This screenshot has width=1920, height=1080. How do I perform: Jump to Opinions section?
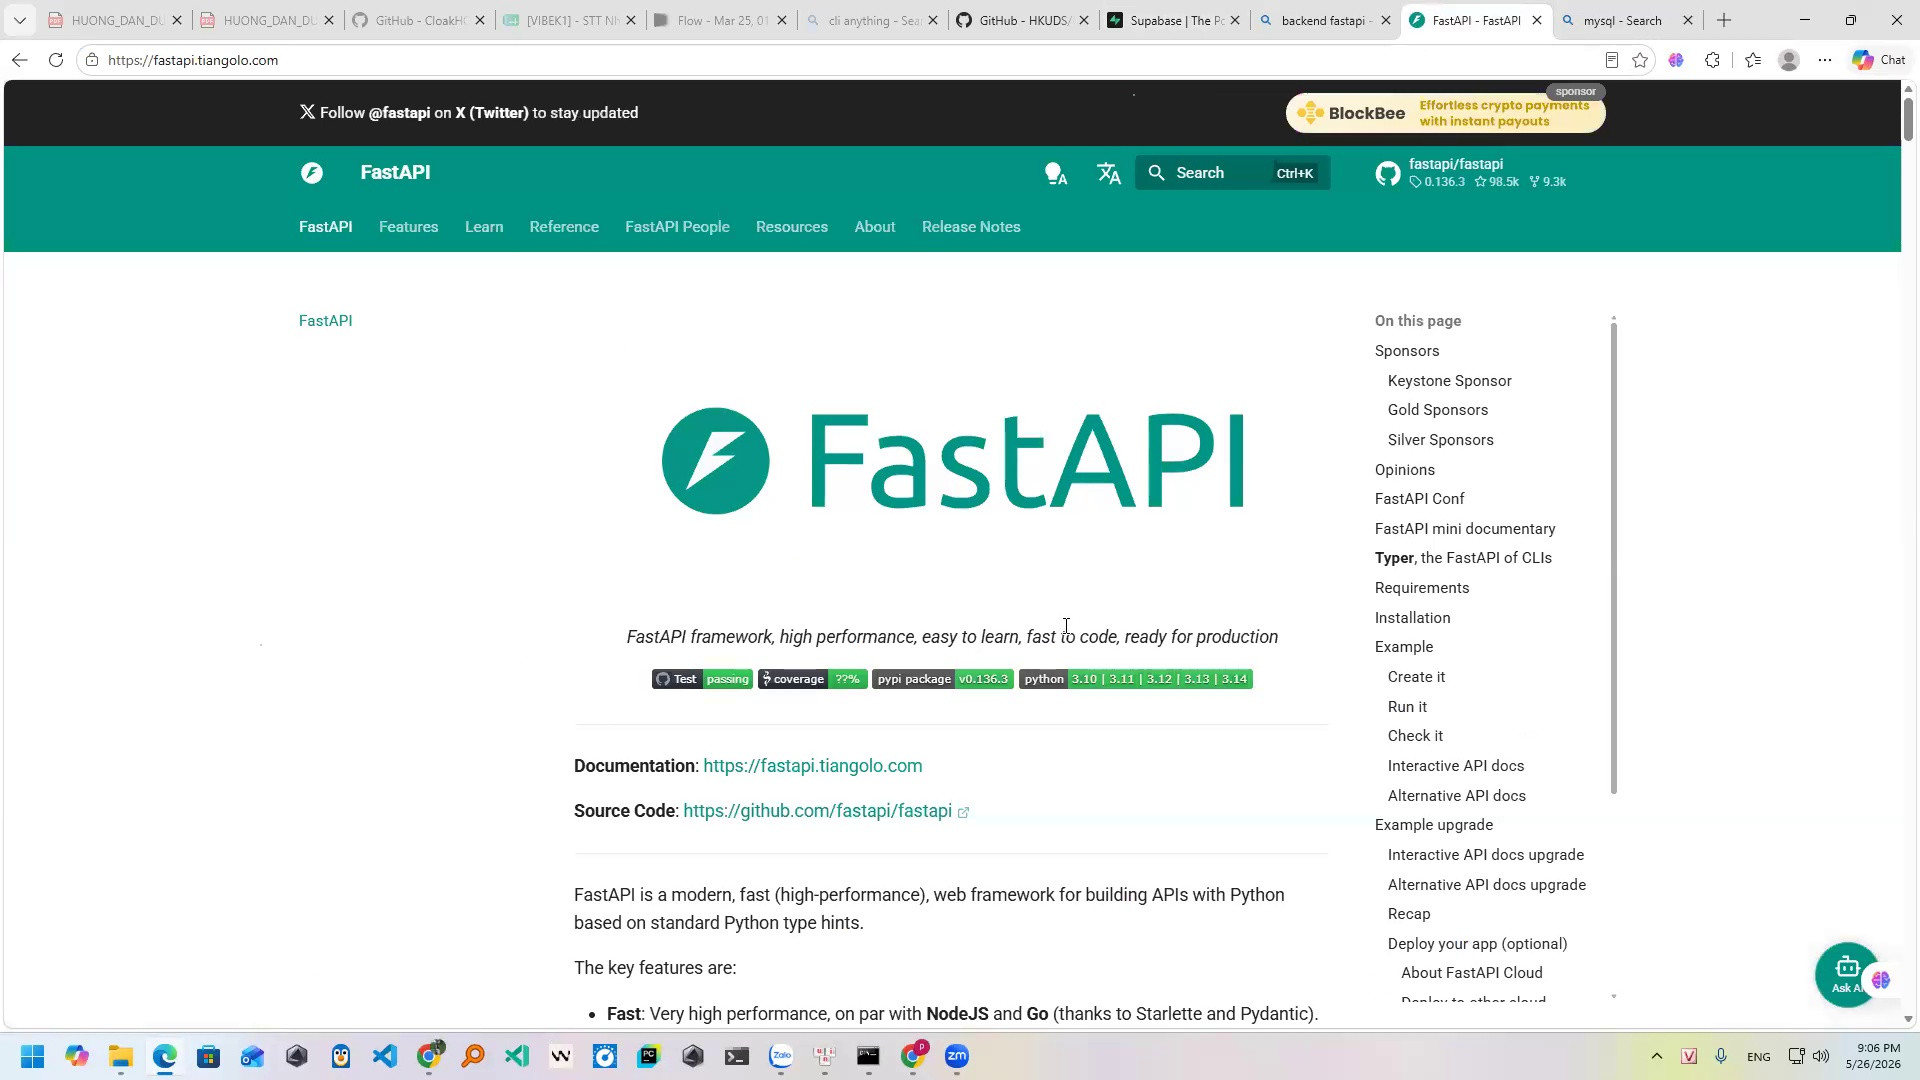point(1404,470)
